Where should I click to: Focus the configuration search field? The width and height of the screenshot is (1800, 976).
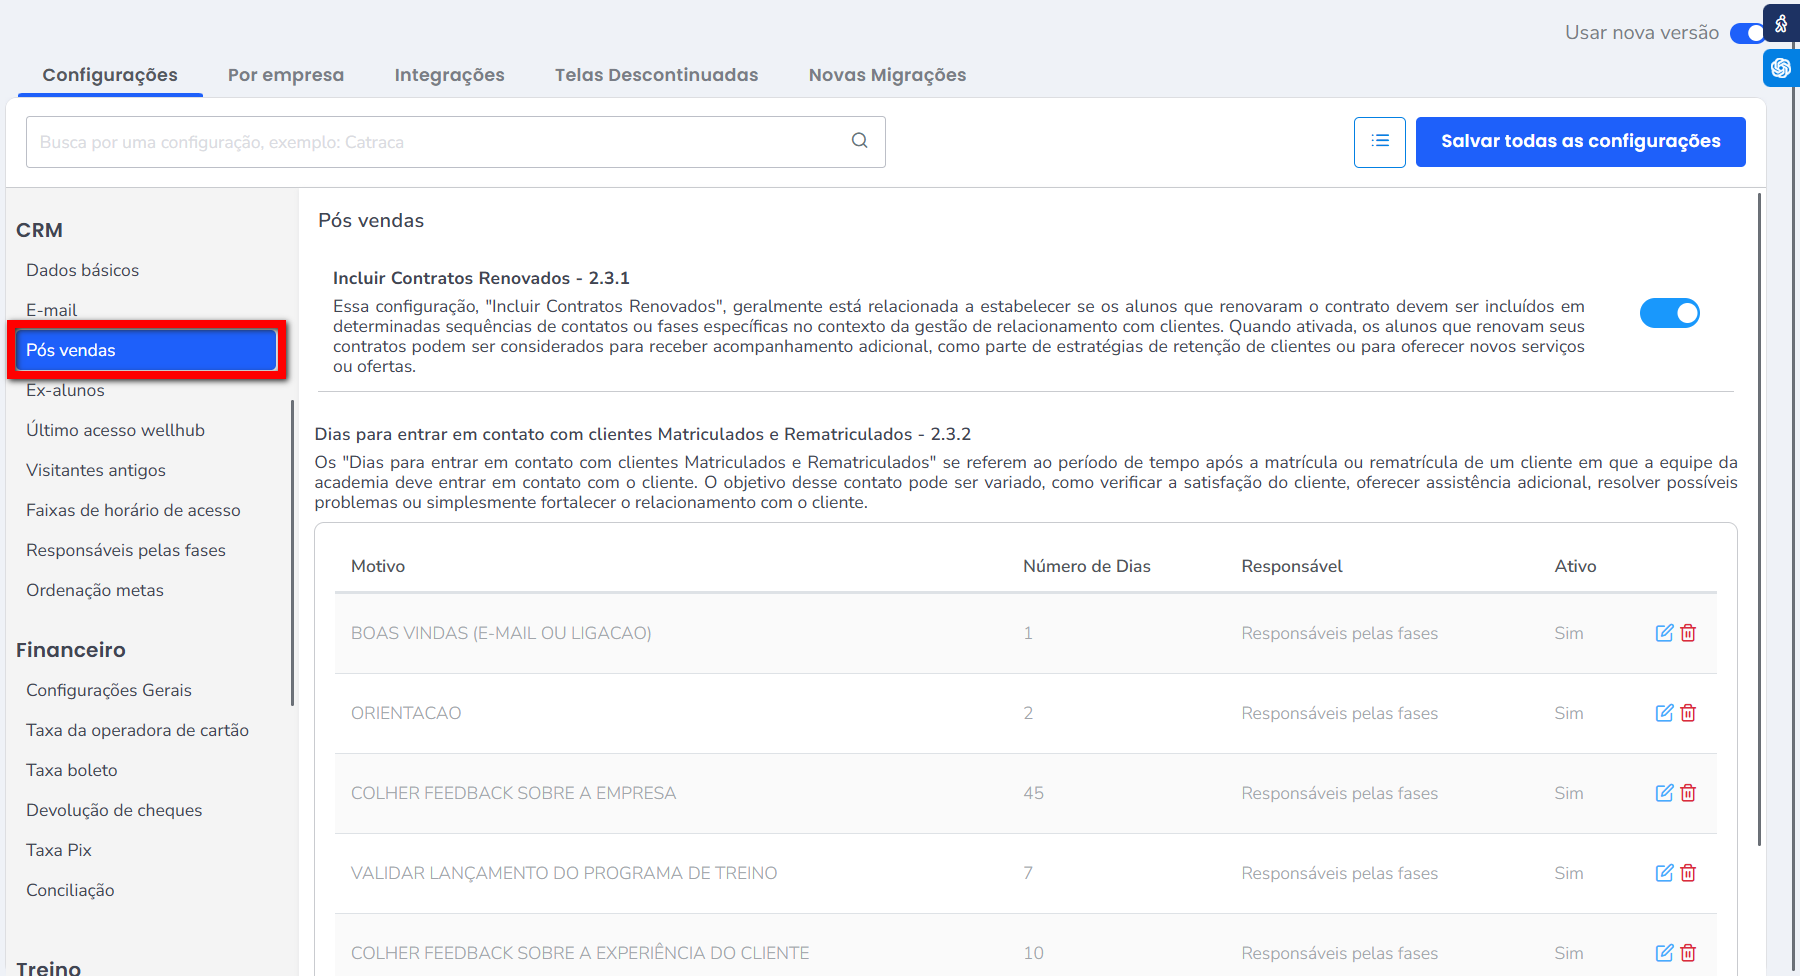click(x=440, y=142)
